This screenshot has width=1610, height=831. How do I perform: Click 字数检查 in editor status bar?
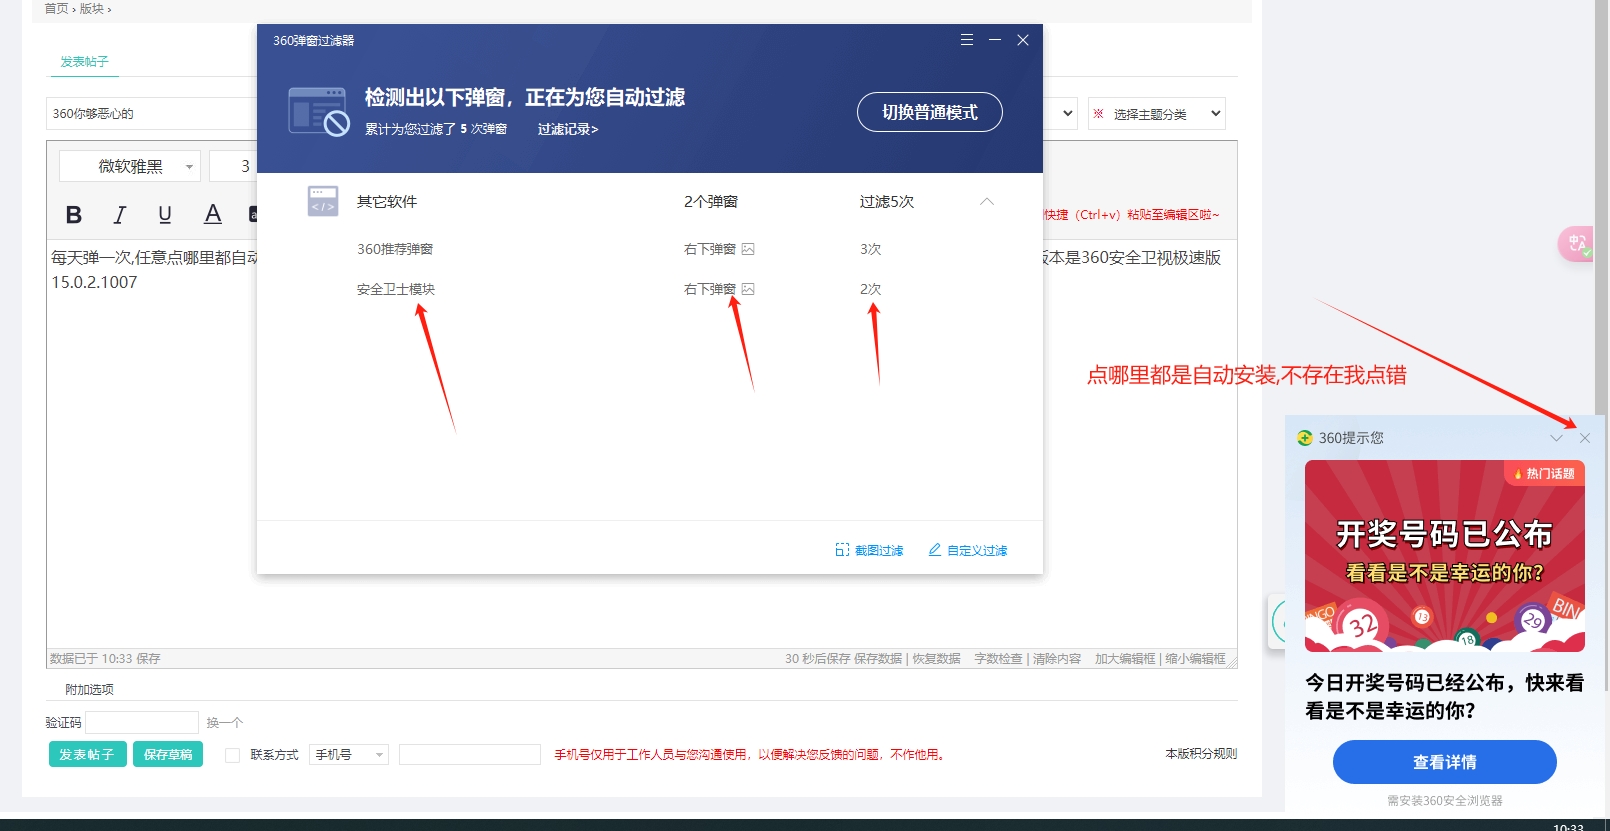998,659
